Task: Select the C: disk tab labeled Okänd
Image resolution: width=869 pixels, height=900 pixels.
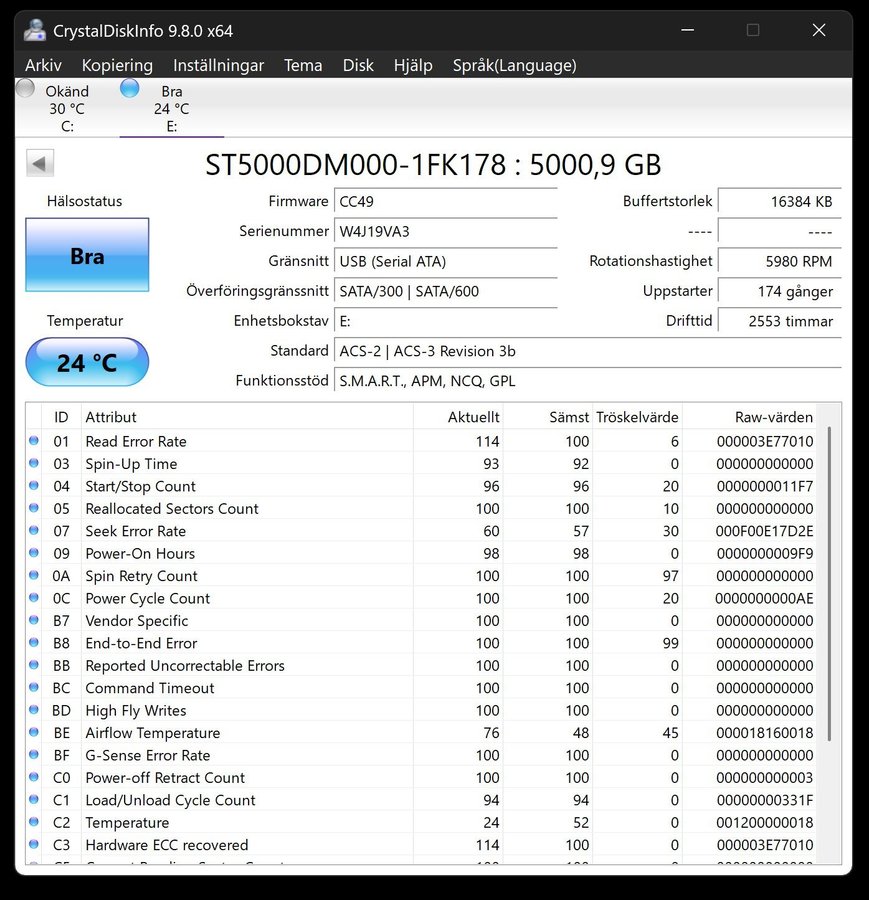Action: point(67,108)
